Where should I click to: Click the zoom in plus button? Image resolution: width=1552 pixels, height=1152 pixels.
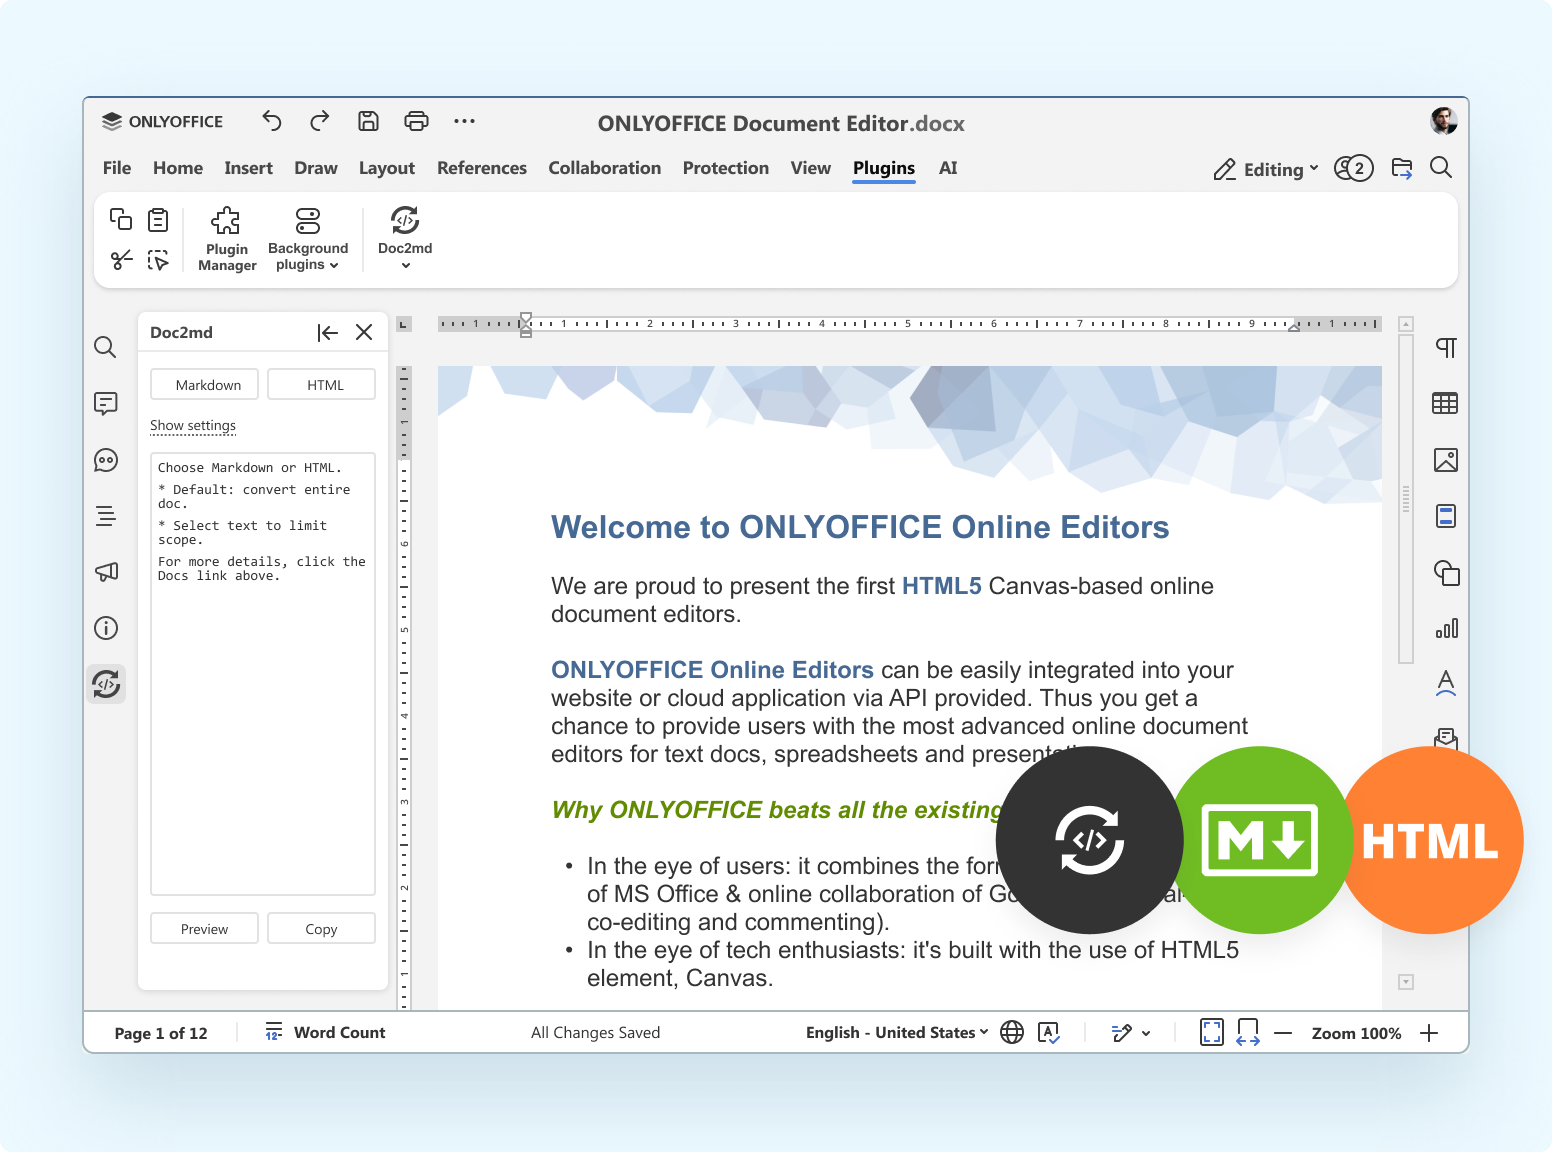[x=1429, y=1033]
